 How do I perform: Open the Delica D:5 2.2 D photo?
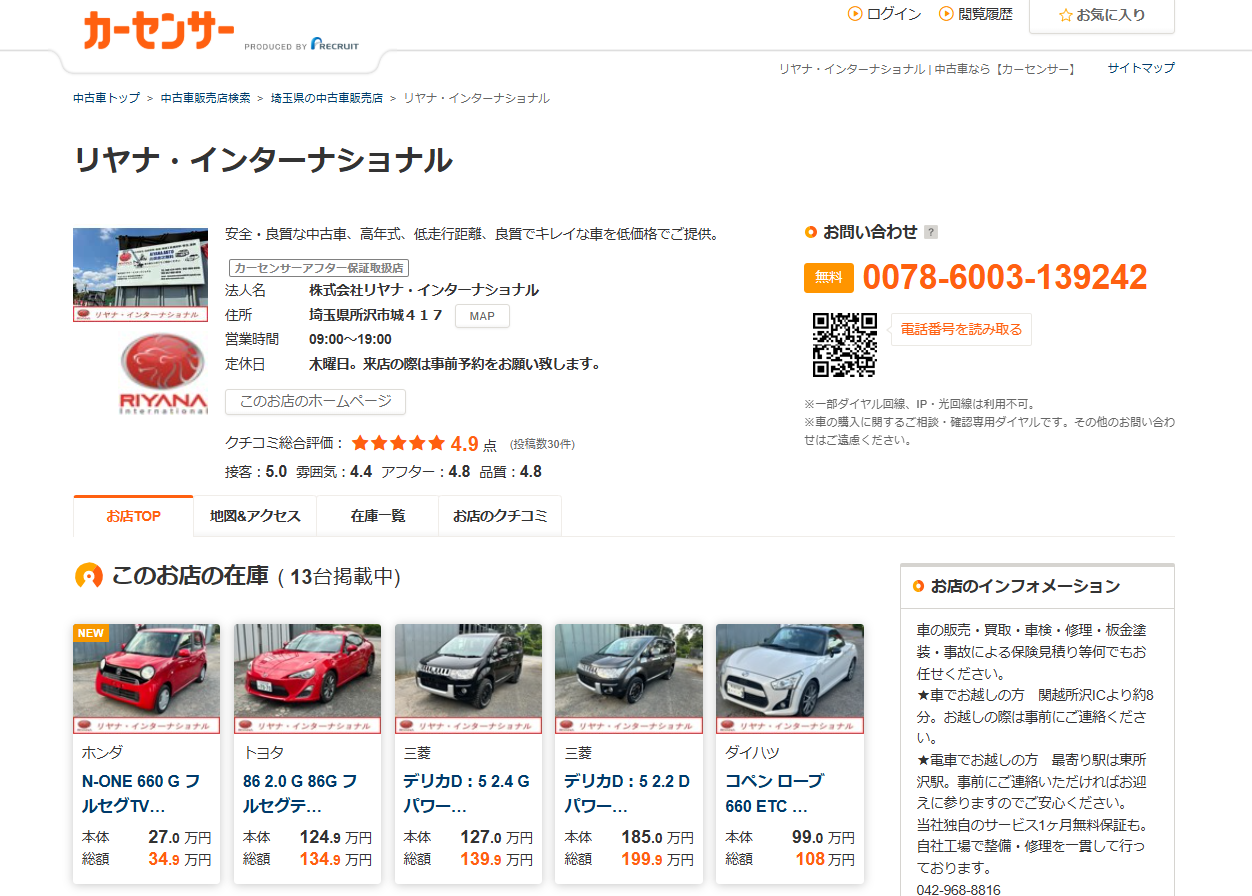tap(629, 679)
